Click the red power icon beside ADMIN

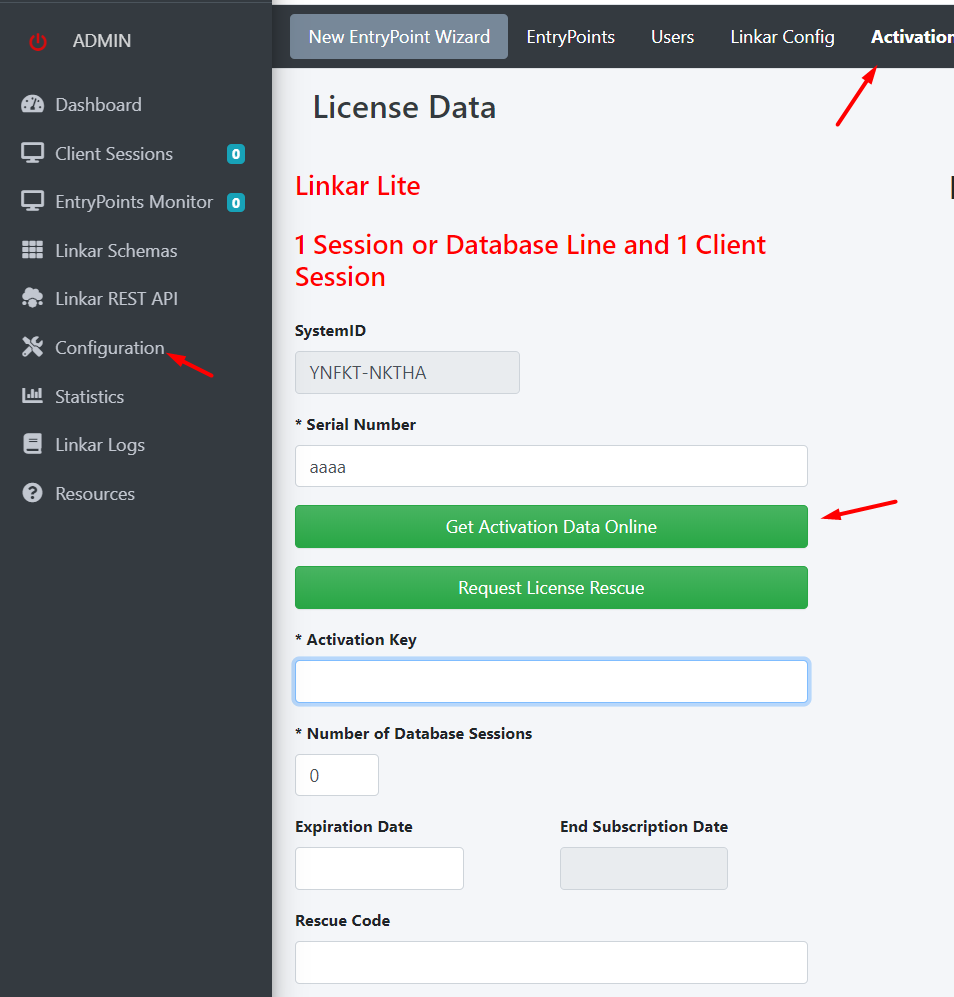pos(38,41)
